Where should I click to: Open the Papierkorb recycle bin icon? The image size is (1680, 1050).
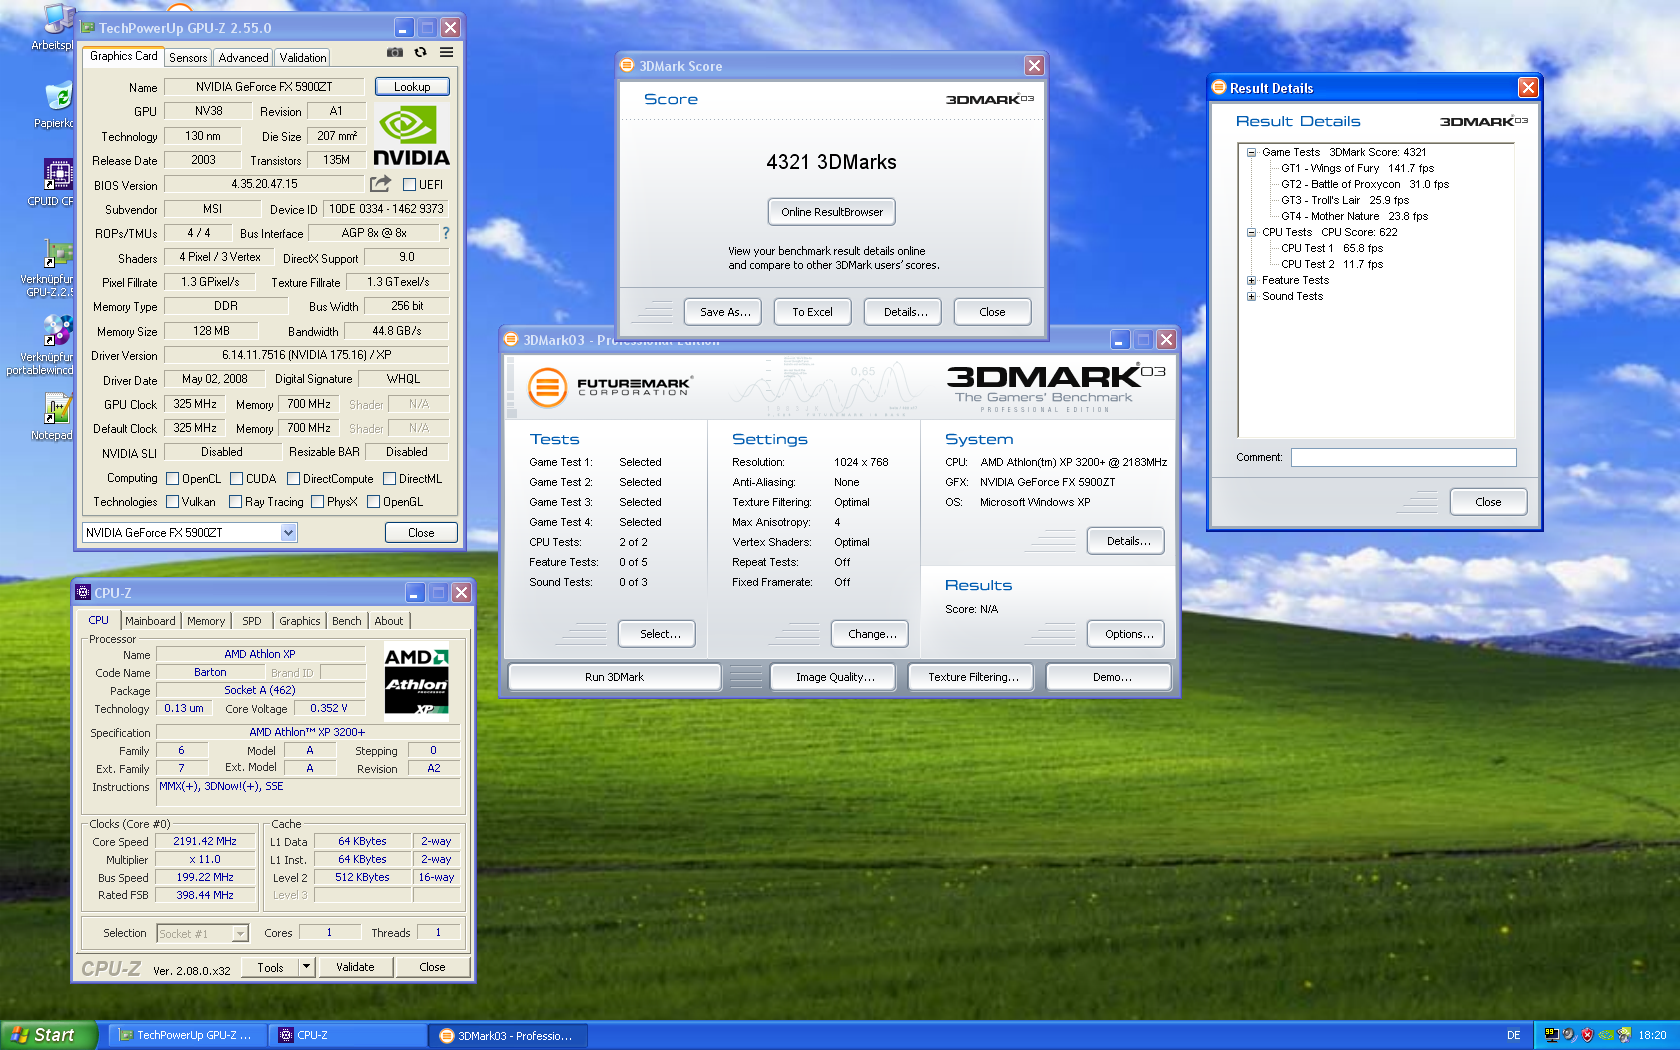tap(56, 105)
